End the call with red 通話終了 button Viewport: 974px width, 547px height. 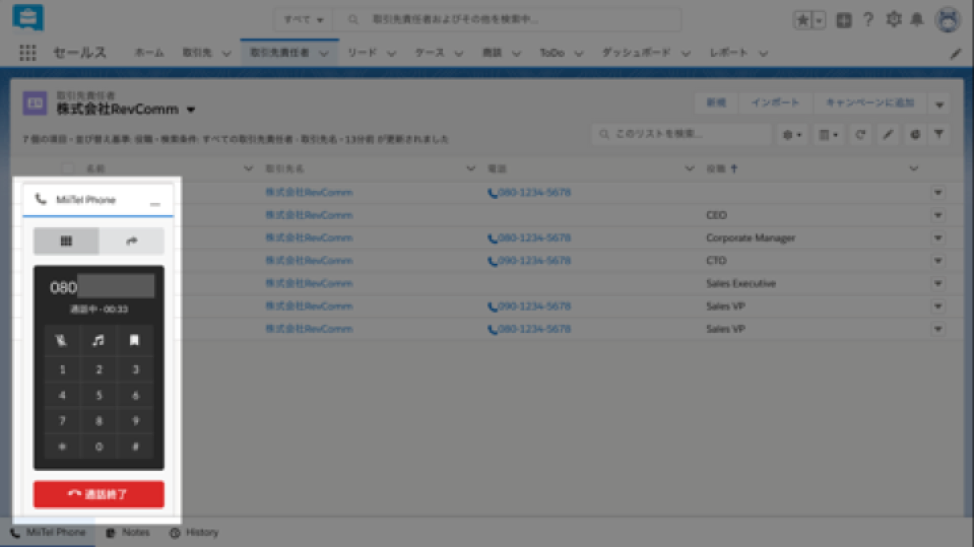[99, 494]
